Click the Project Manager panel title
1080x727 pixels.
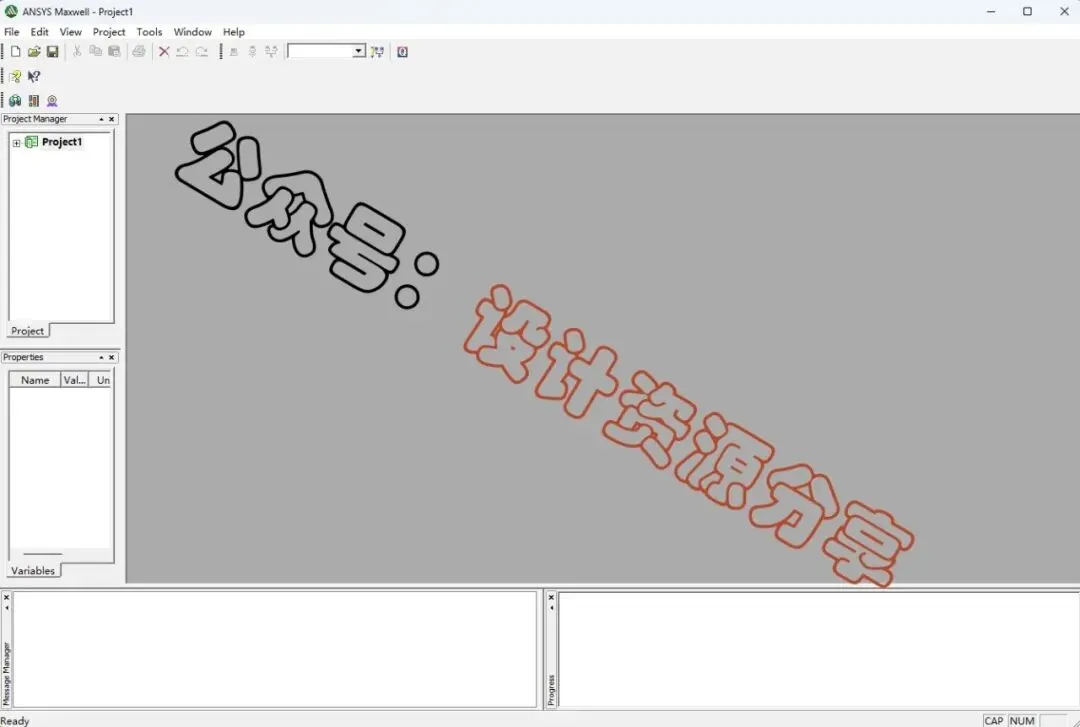[35, 119]
